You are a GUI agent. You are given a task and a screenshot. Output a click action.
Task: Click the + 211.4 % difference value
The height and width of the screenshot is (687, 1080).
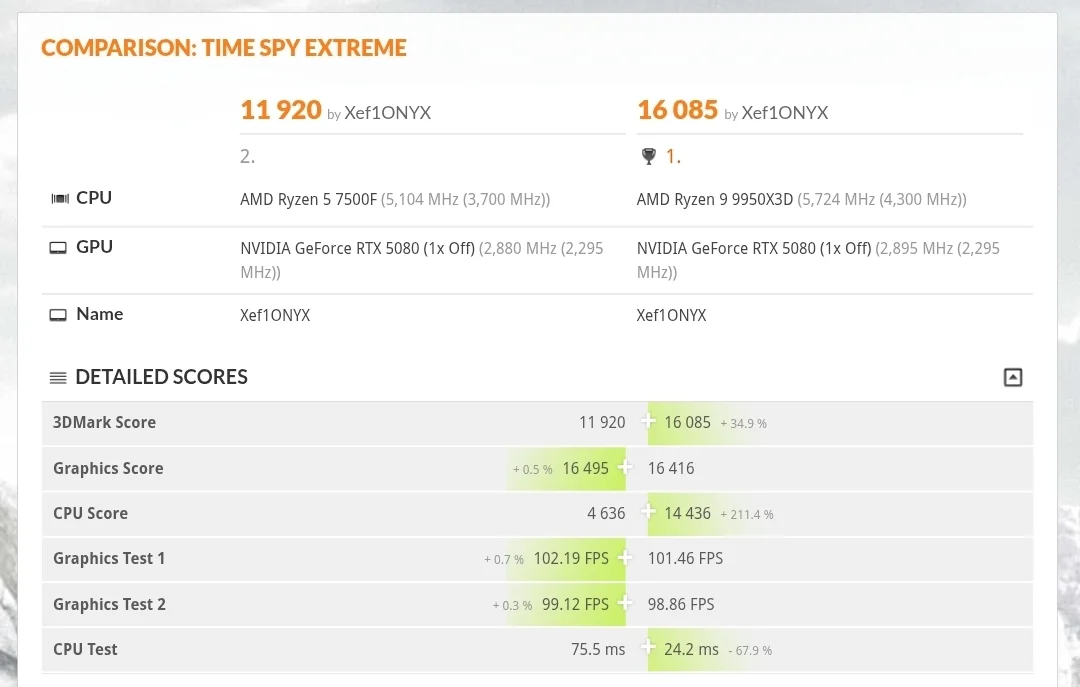[747, 515]
